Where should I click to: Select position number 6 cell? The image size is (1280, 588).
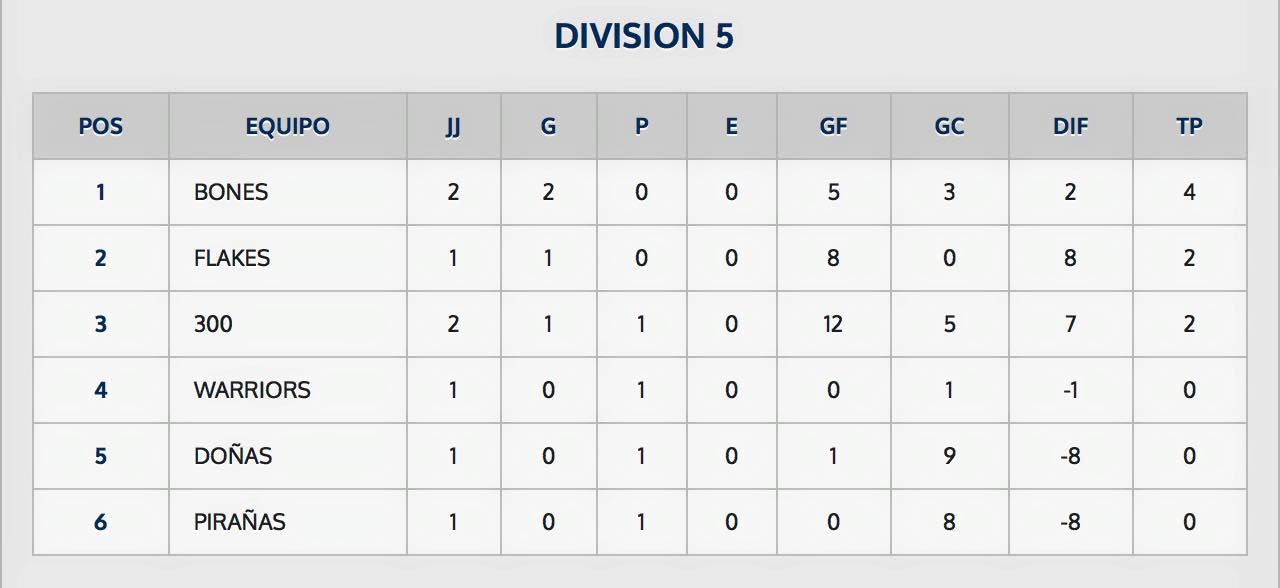(101, 522)
